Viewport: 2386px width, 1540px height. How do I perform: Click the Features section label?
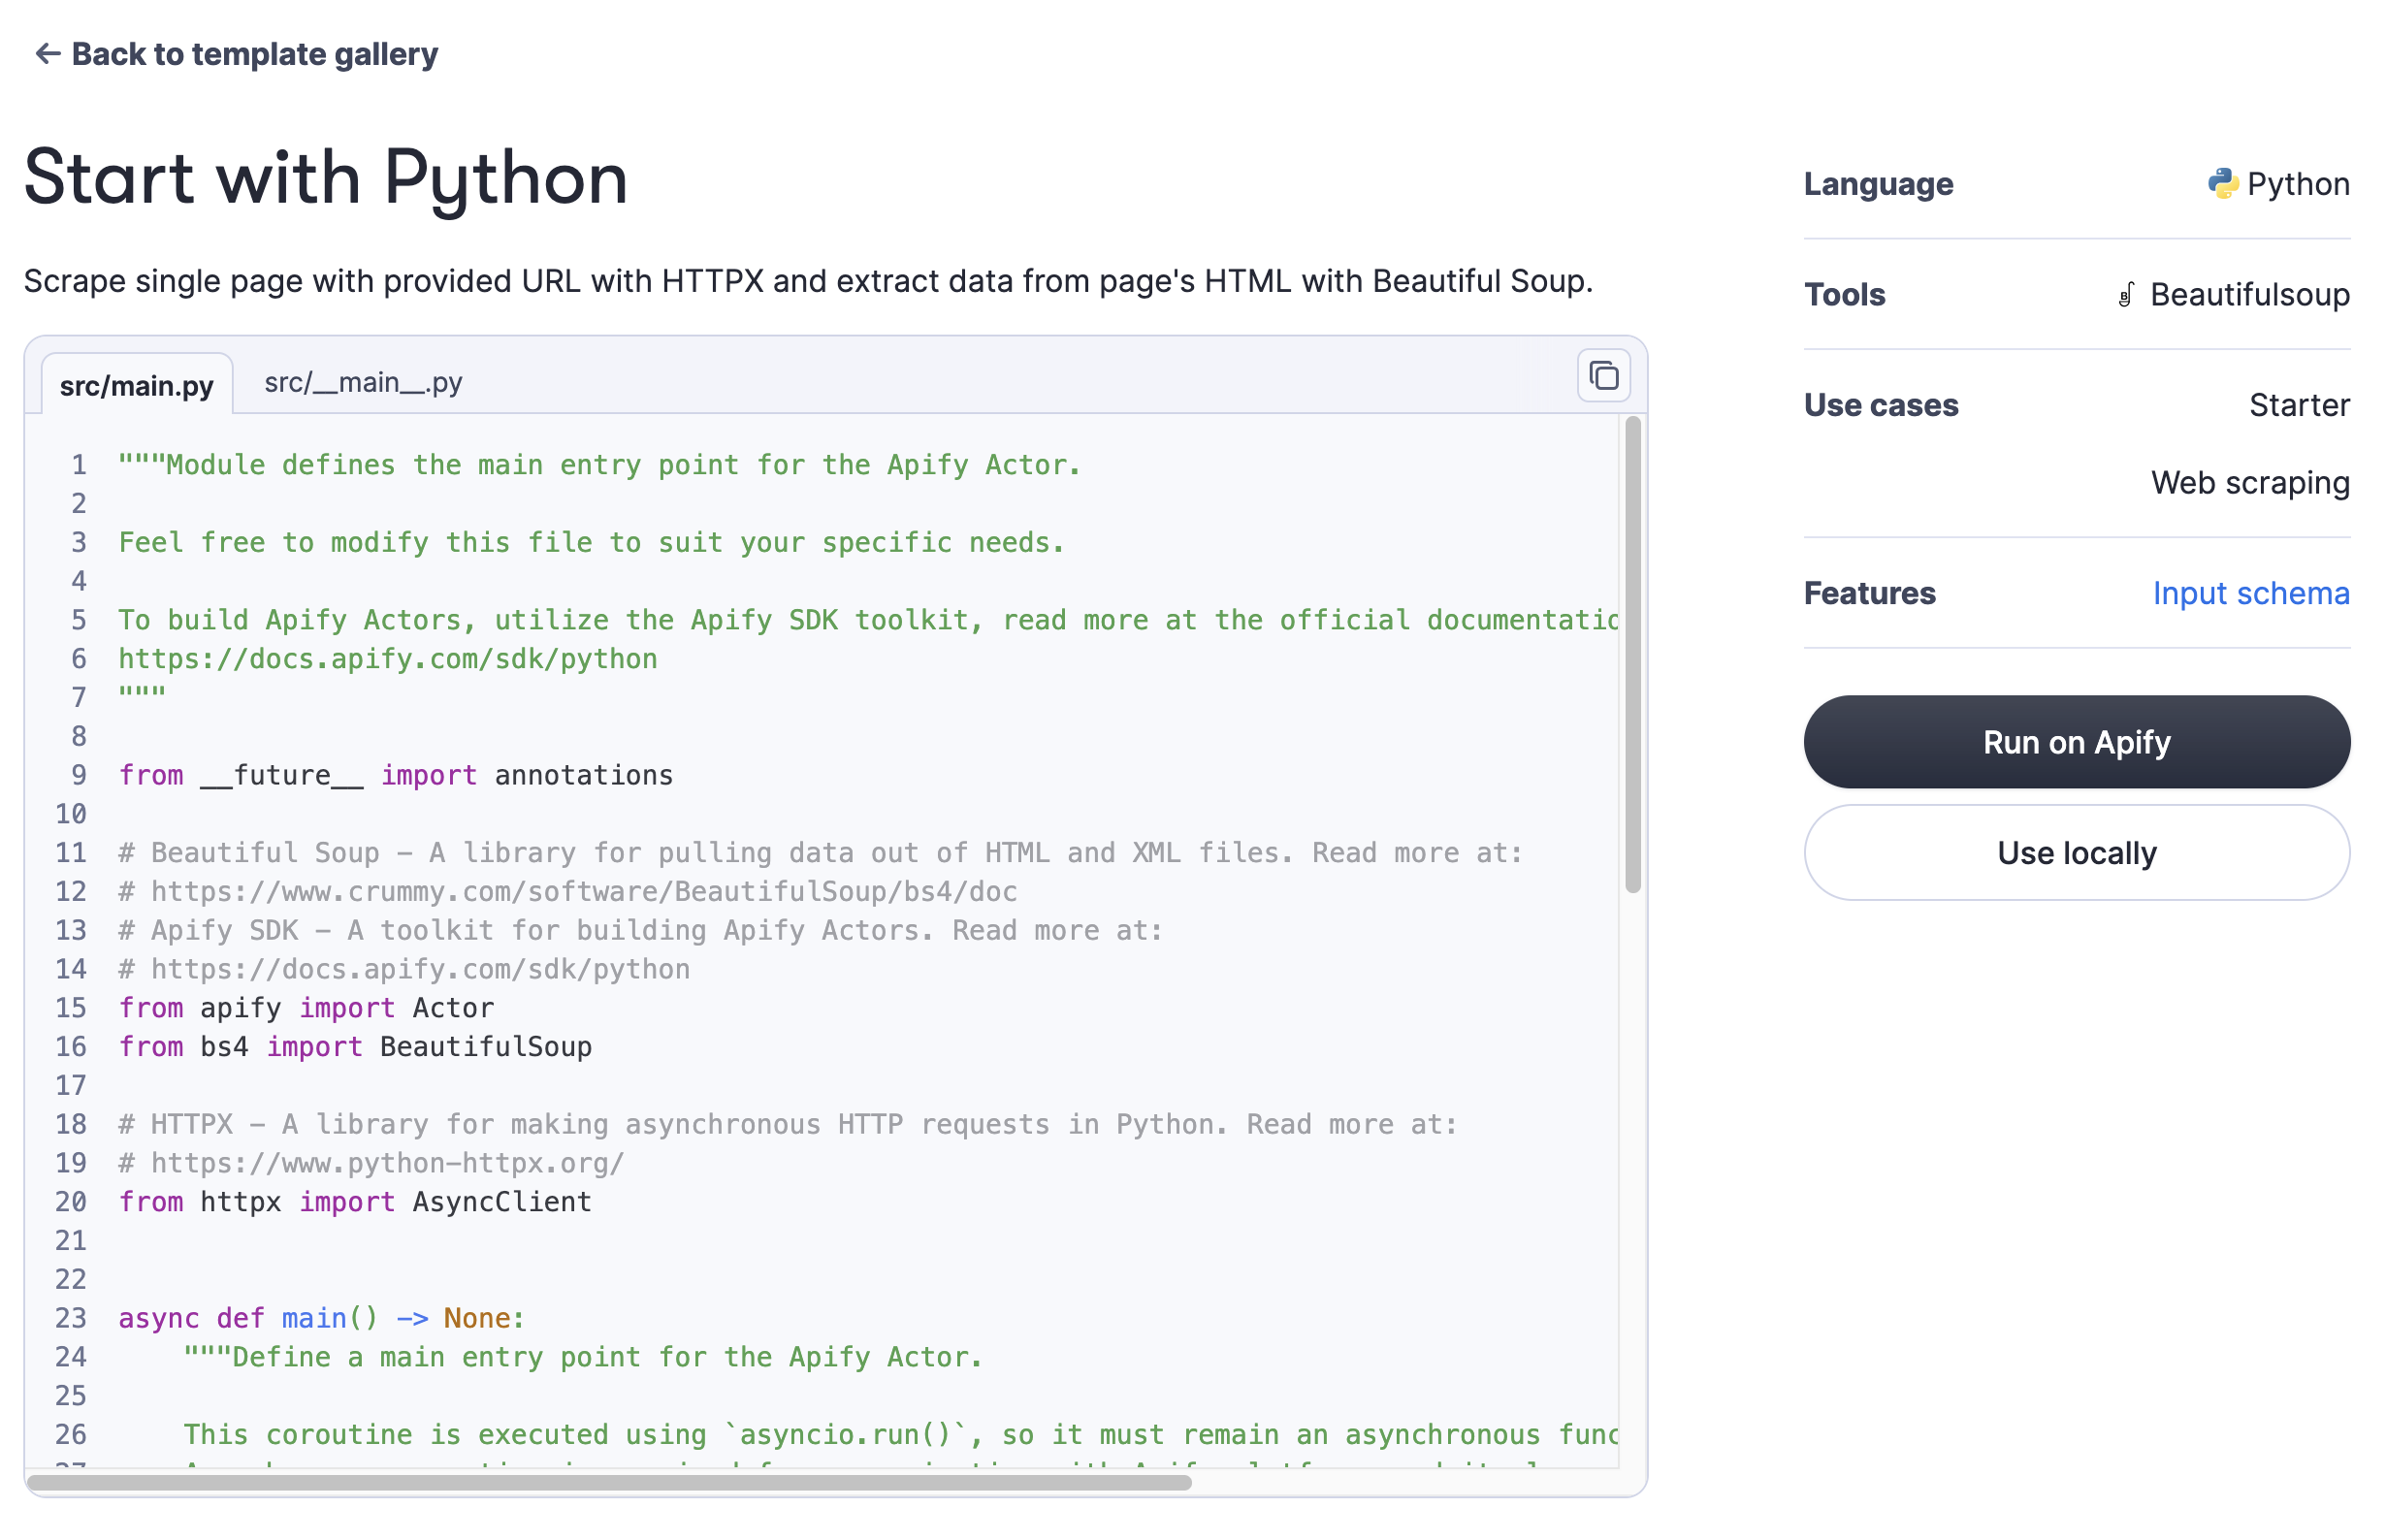pos(1870,592)
